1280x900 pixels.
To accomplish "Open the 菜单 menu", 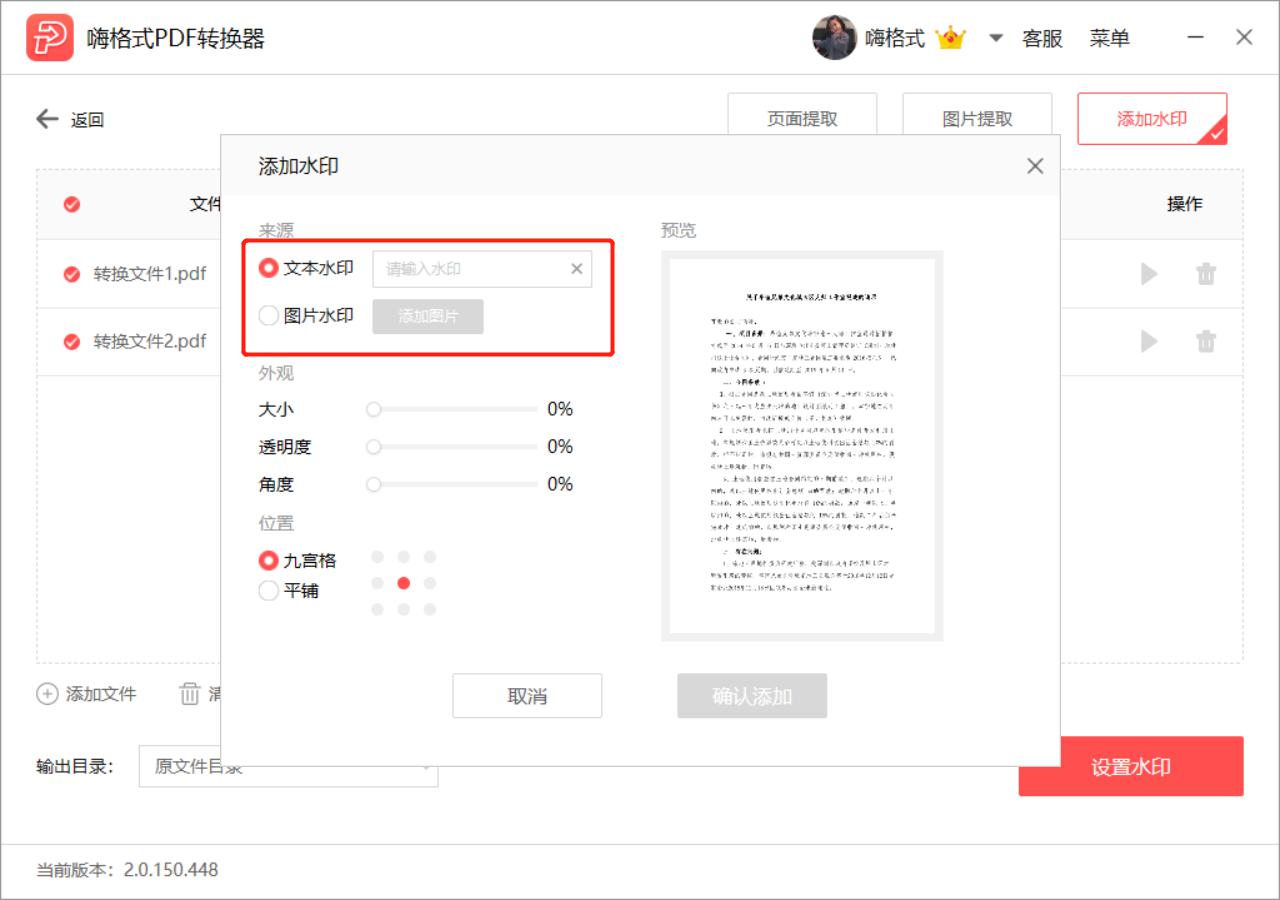I will tap(1110, 38).
